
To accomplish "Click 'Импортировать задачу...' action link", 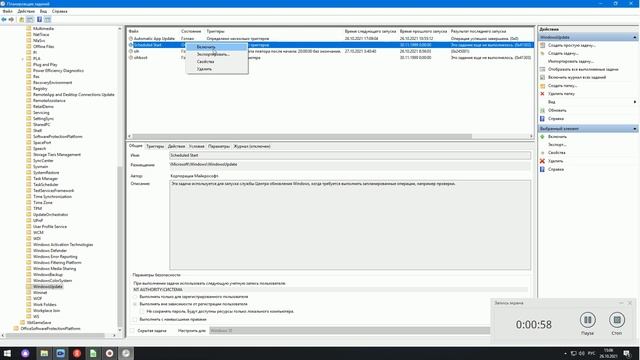I will tap(571, 61).
